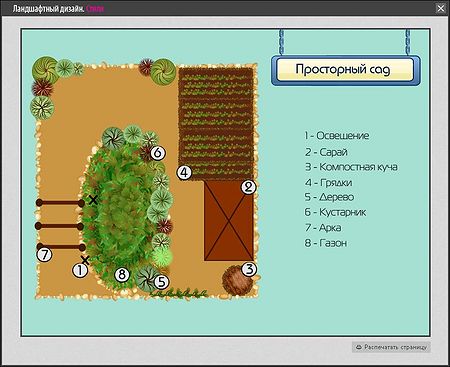The height and width of the screenshot is (367, 450).
Task: Click marker 7 by the arch
Action: (x=44, y=255)
